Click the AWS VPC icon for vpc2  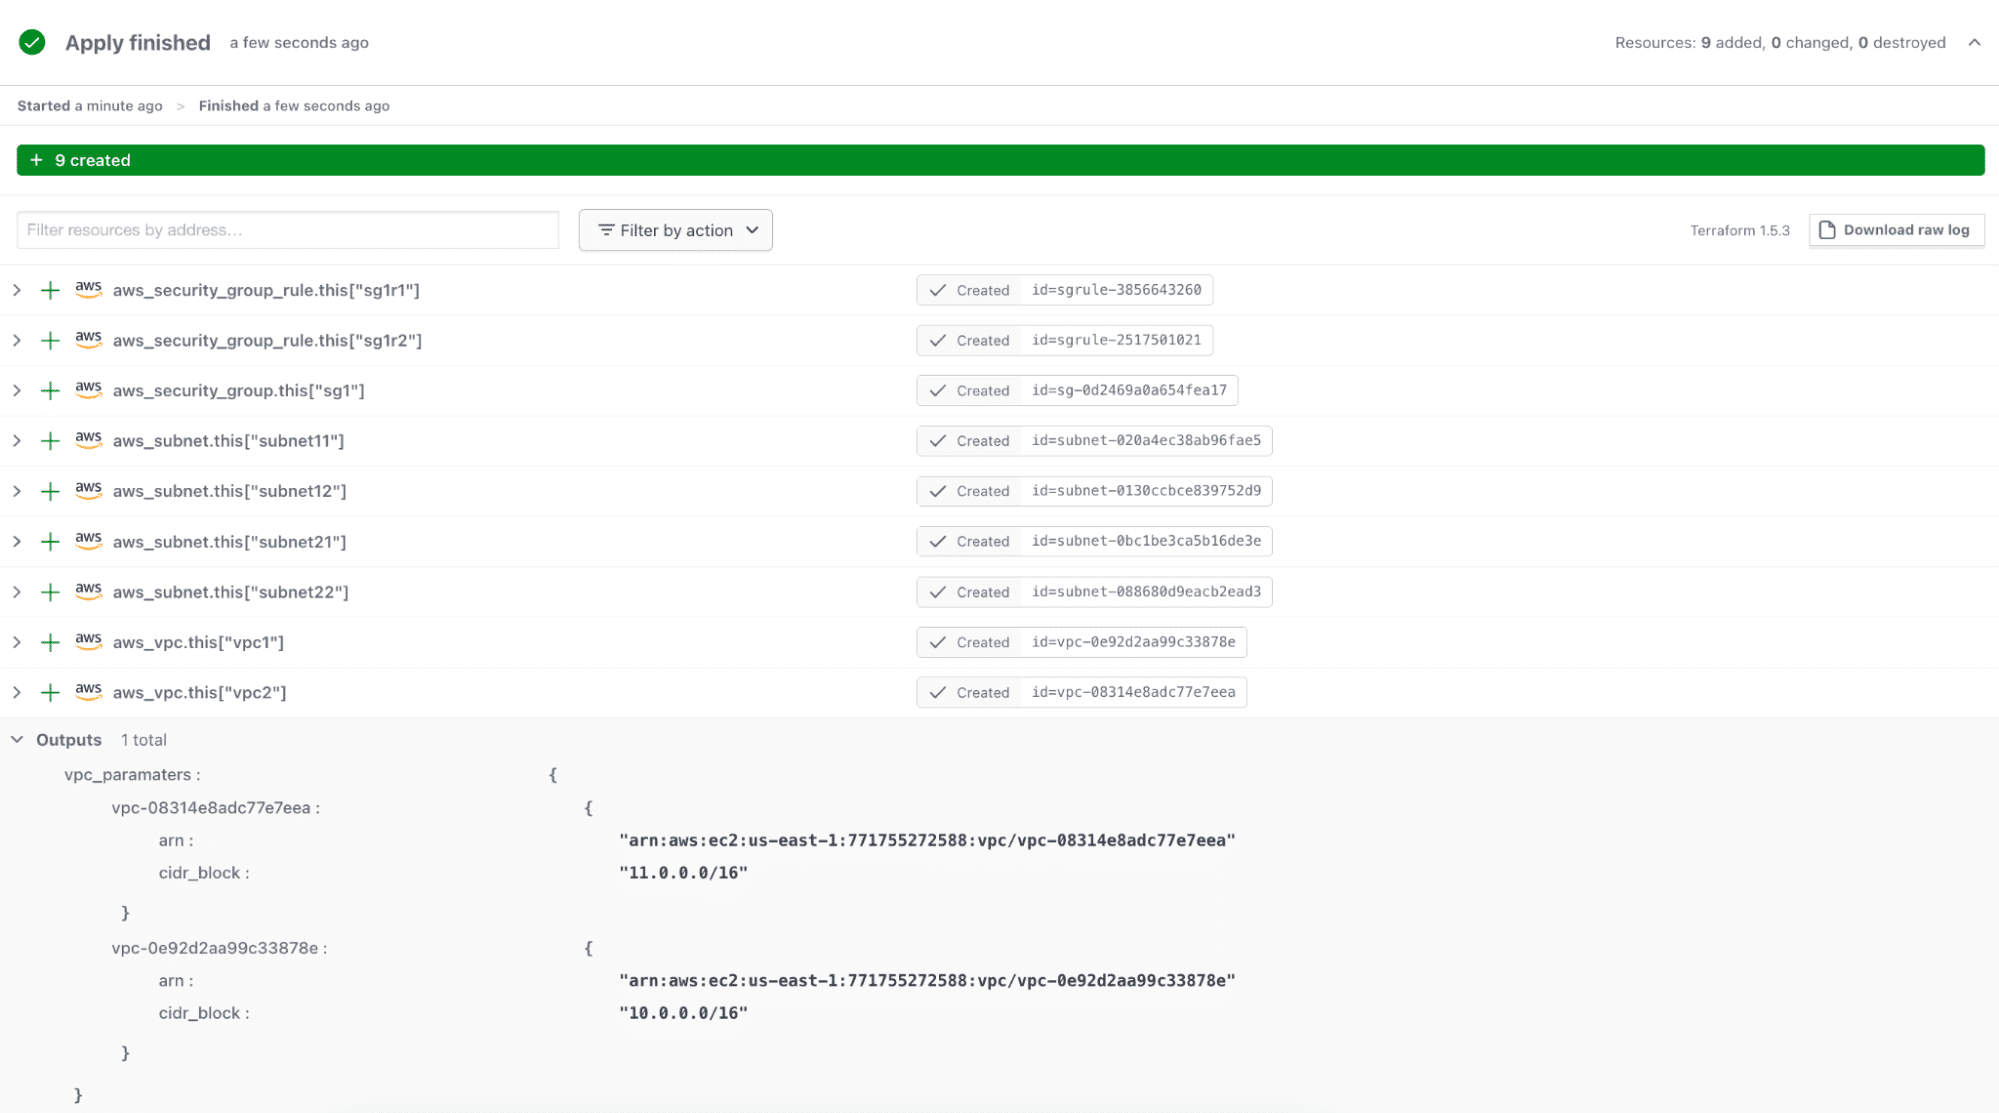[x=88, y=692]
